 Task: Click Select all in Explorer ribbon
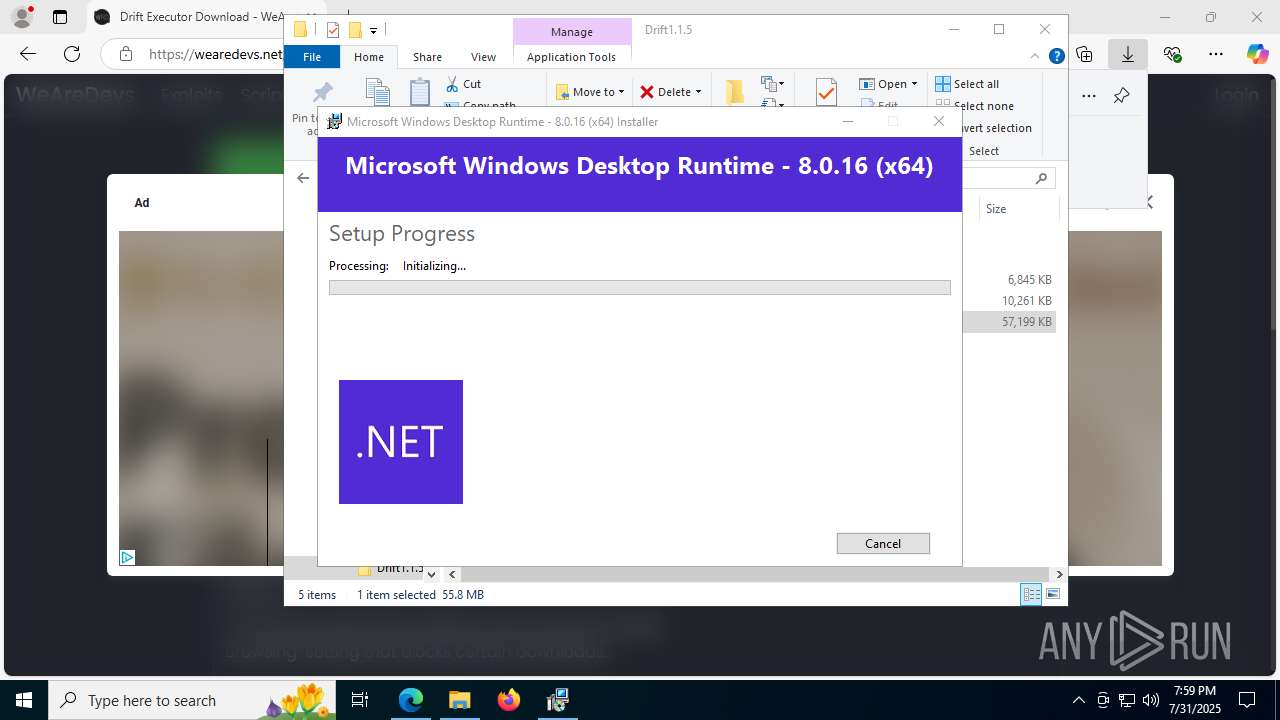point(967,84)
